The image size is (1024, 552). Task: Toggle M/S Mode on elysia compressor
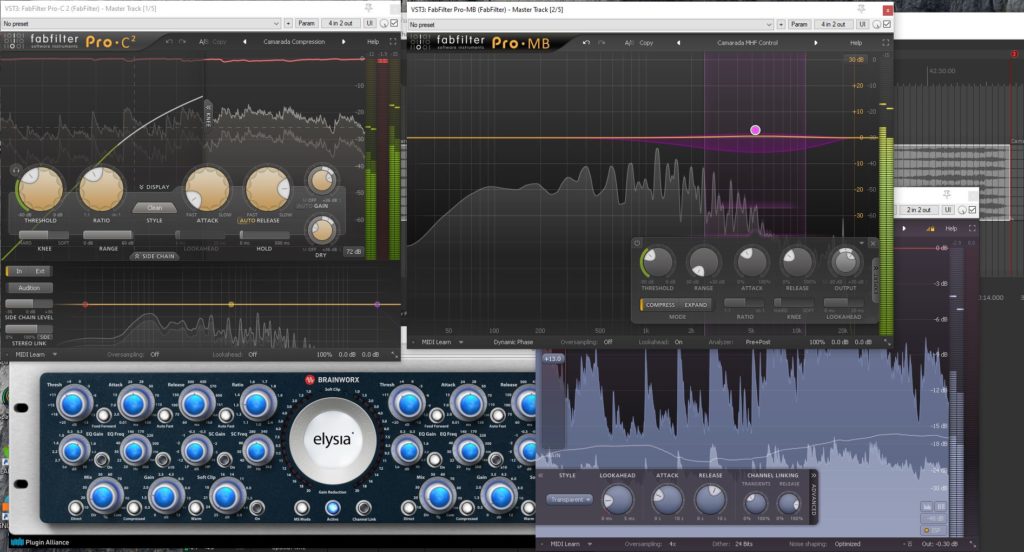302,508
